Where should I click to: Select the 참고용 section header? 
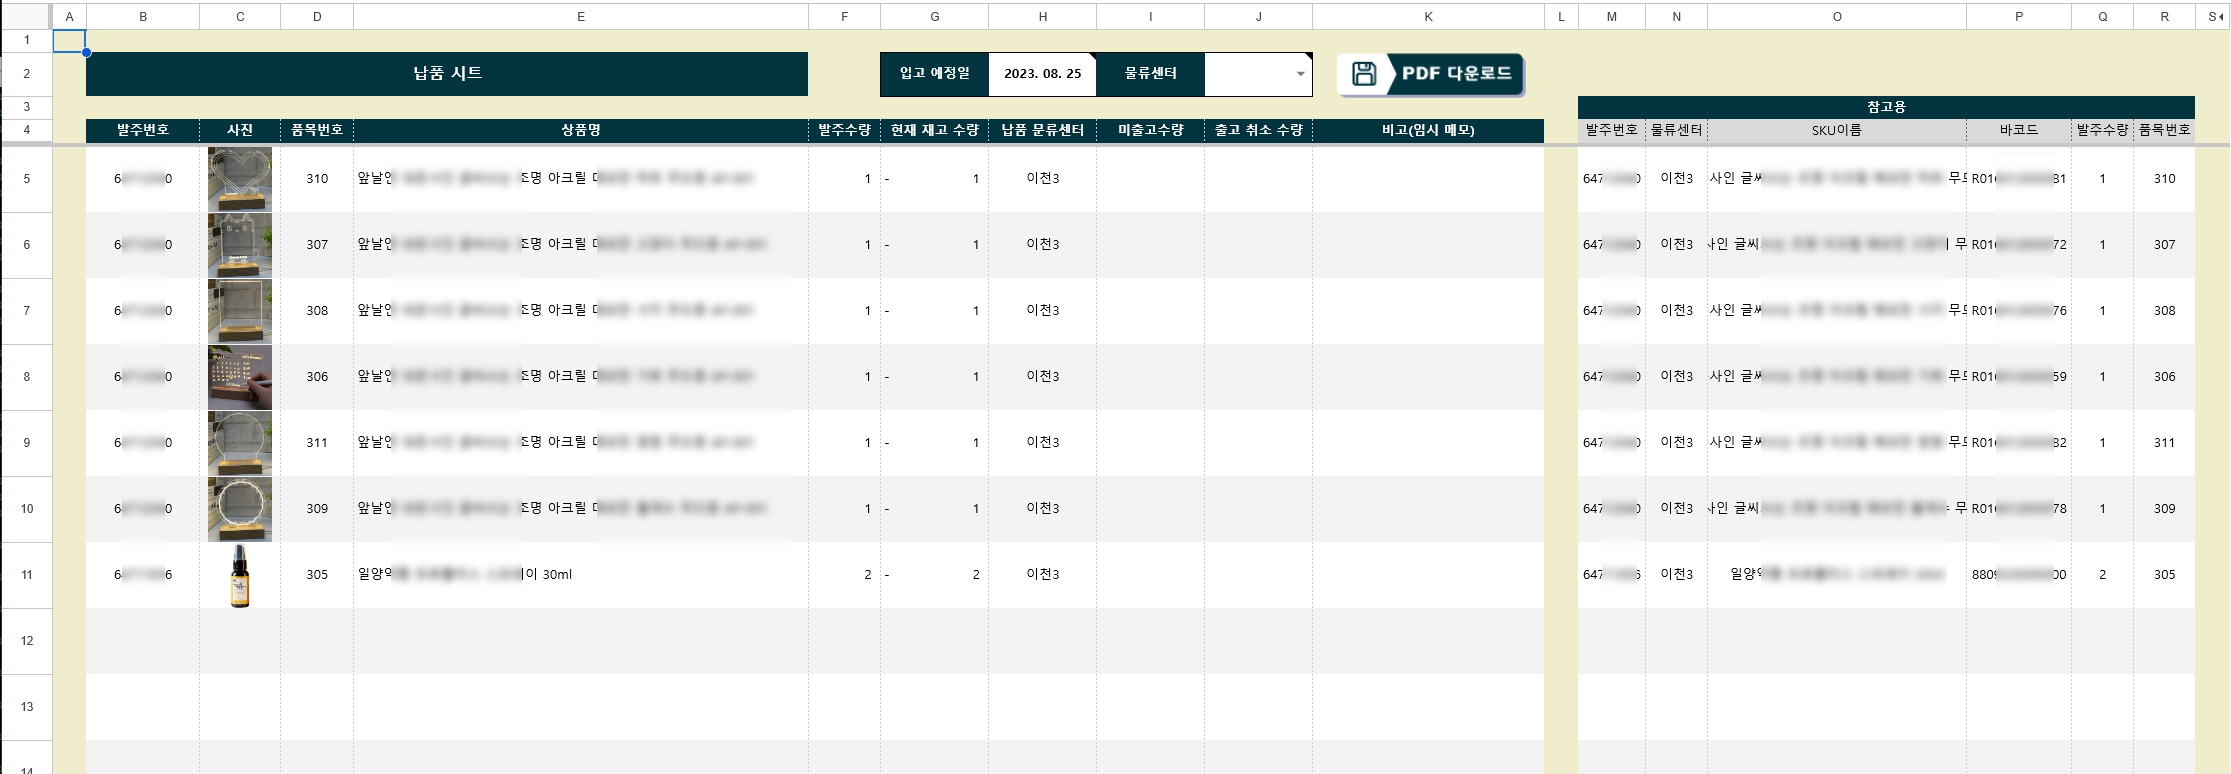click(x=1886, y=107)
